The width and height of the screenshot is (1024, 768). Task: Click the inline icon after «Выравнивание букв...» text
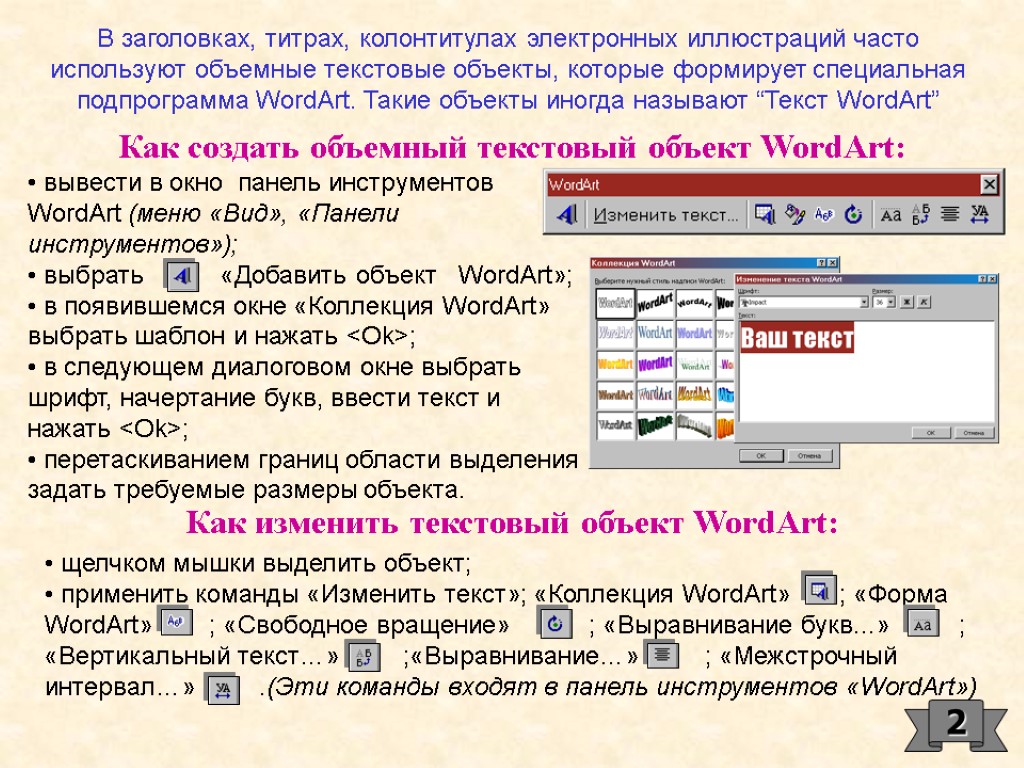point(922,624)
